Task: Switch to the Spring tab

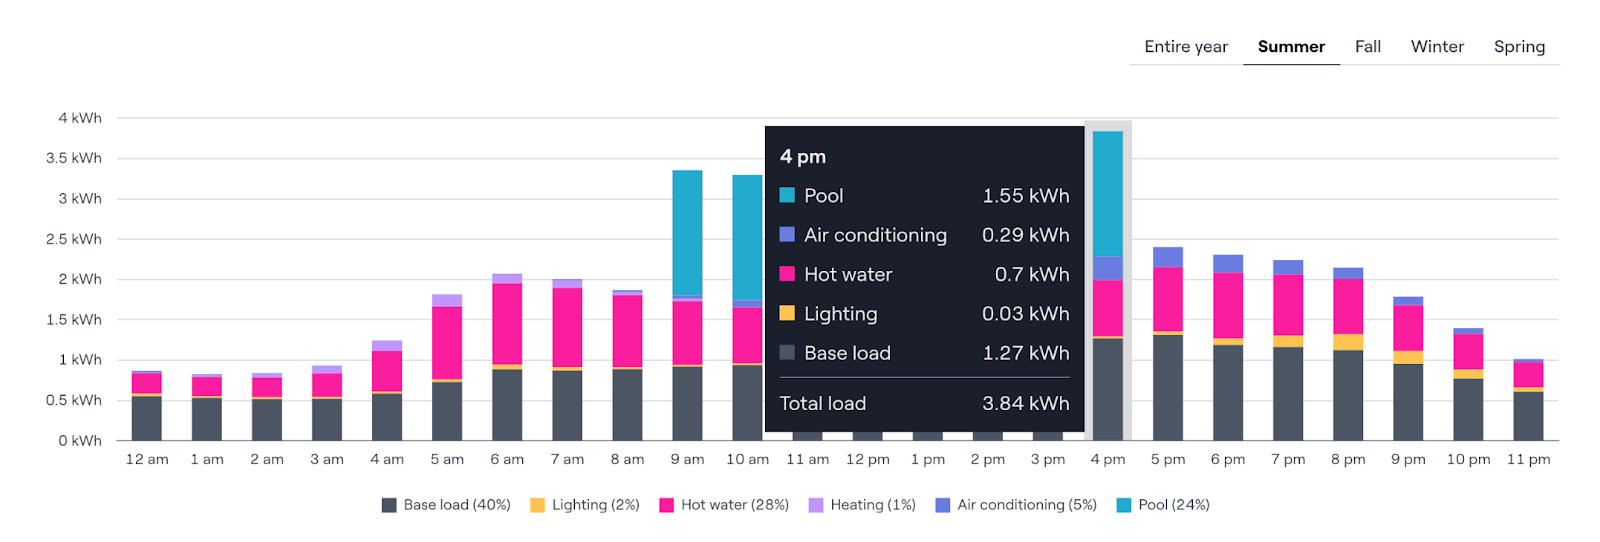Action: pyautogui.click(x=1519, y=47)
